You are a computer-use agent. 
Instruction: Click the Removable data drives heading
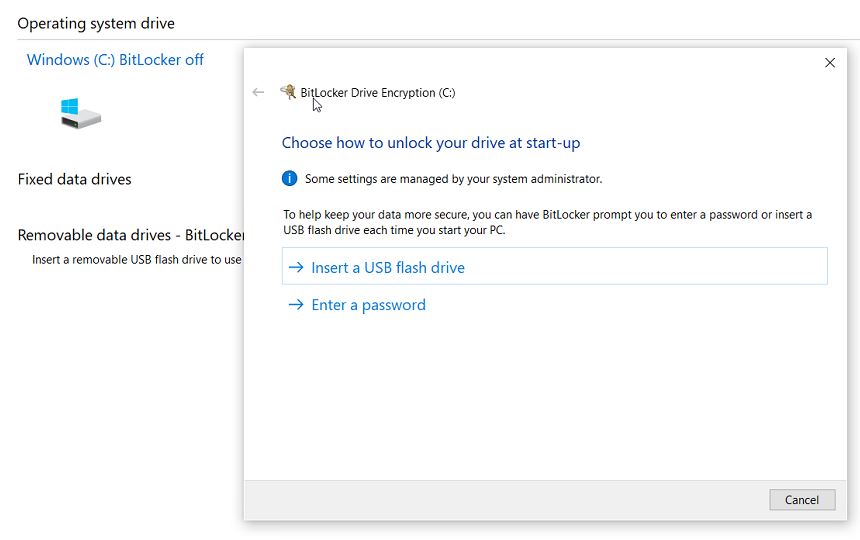click(x=130, y=236)
